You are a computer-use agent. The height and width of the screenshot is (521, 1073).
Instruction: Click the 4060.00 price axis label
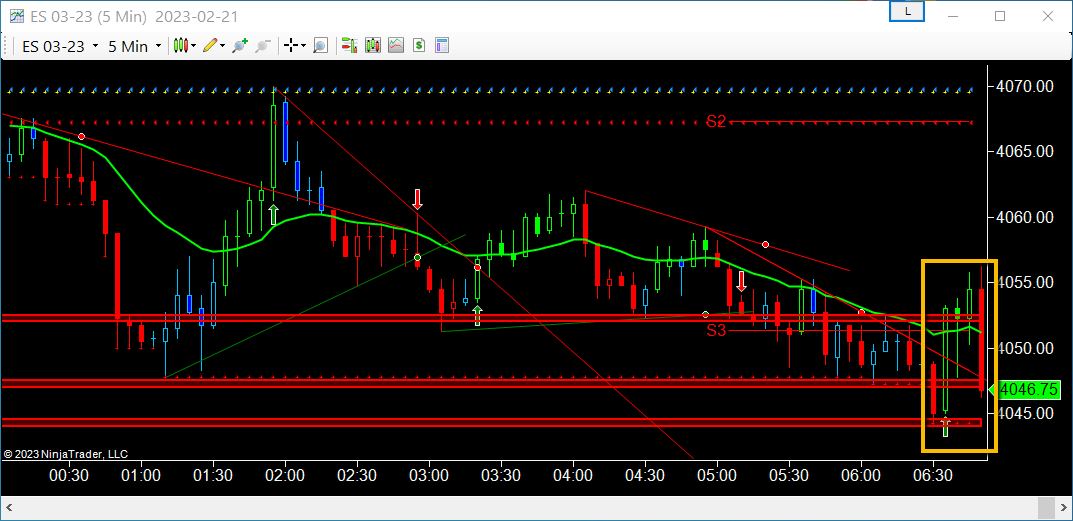pos(1024,217)
